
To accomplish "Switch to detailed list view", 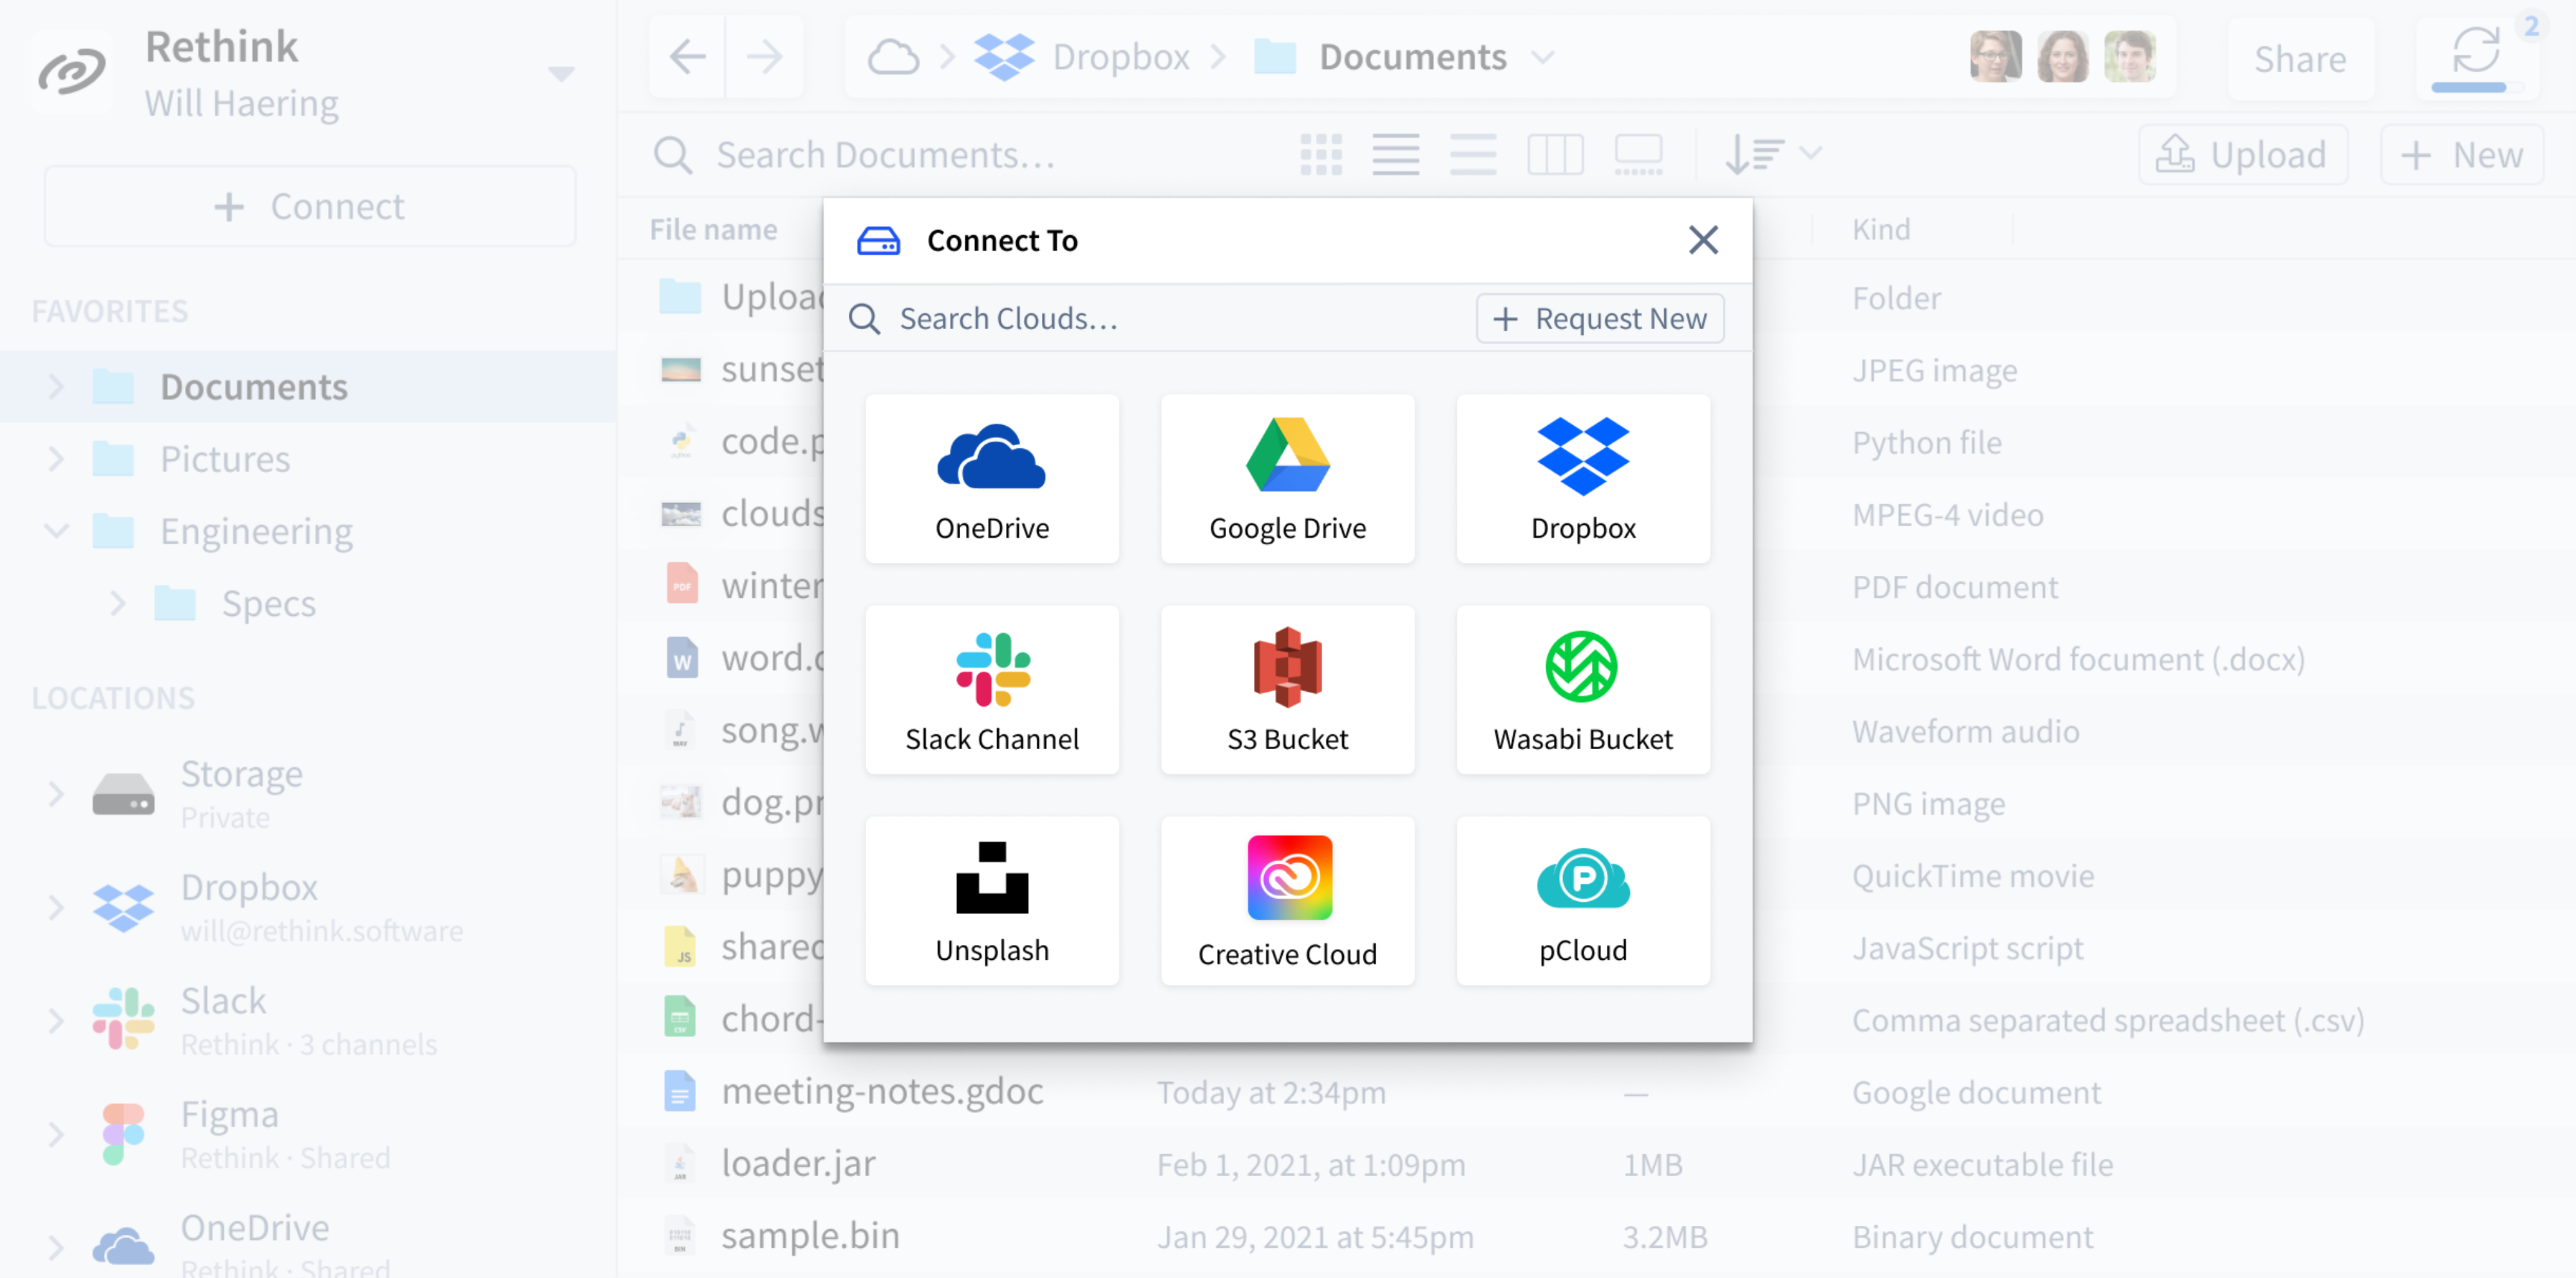I will [x=1396, y=155].
